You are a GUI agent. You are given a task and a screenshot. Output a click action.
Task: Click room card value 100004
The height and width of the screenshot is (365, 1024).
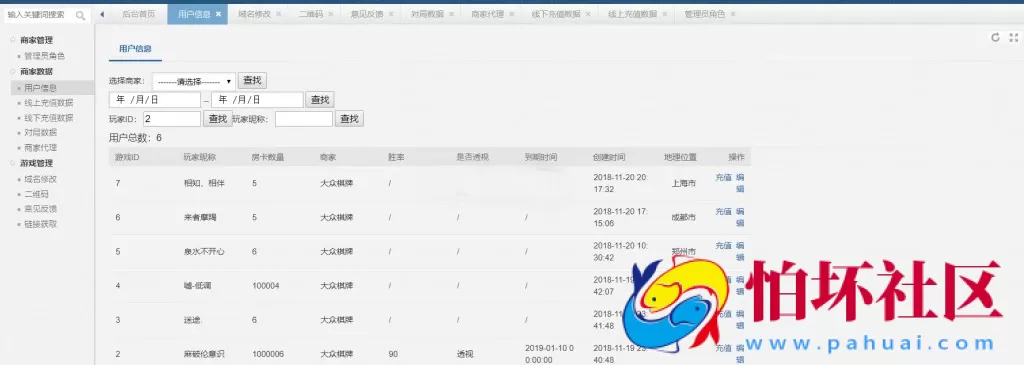point(266,285)
